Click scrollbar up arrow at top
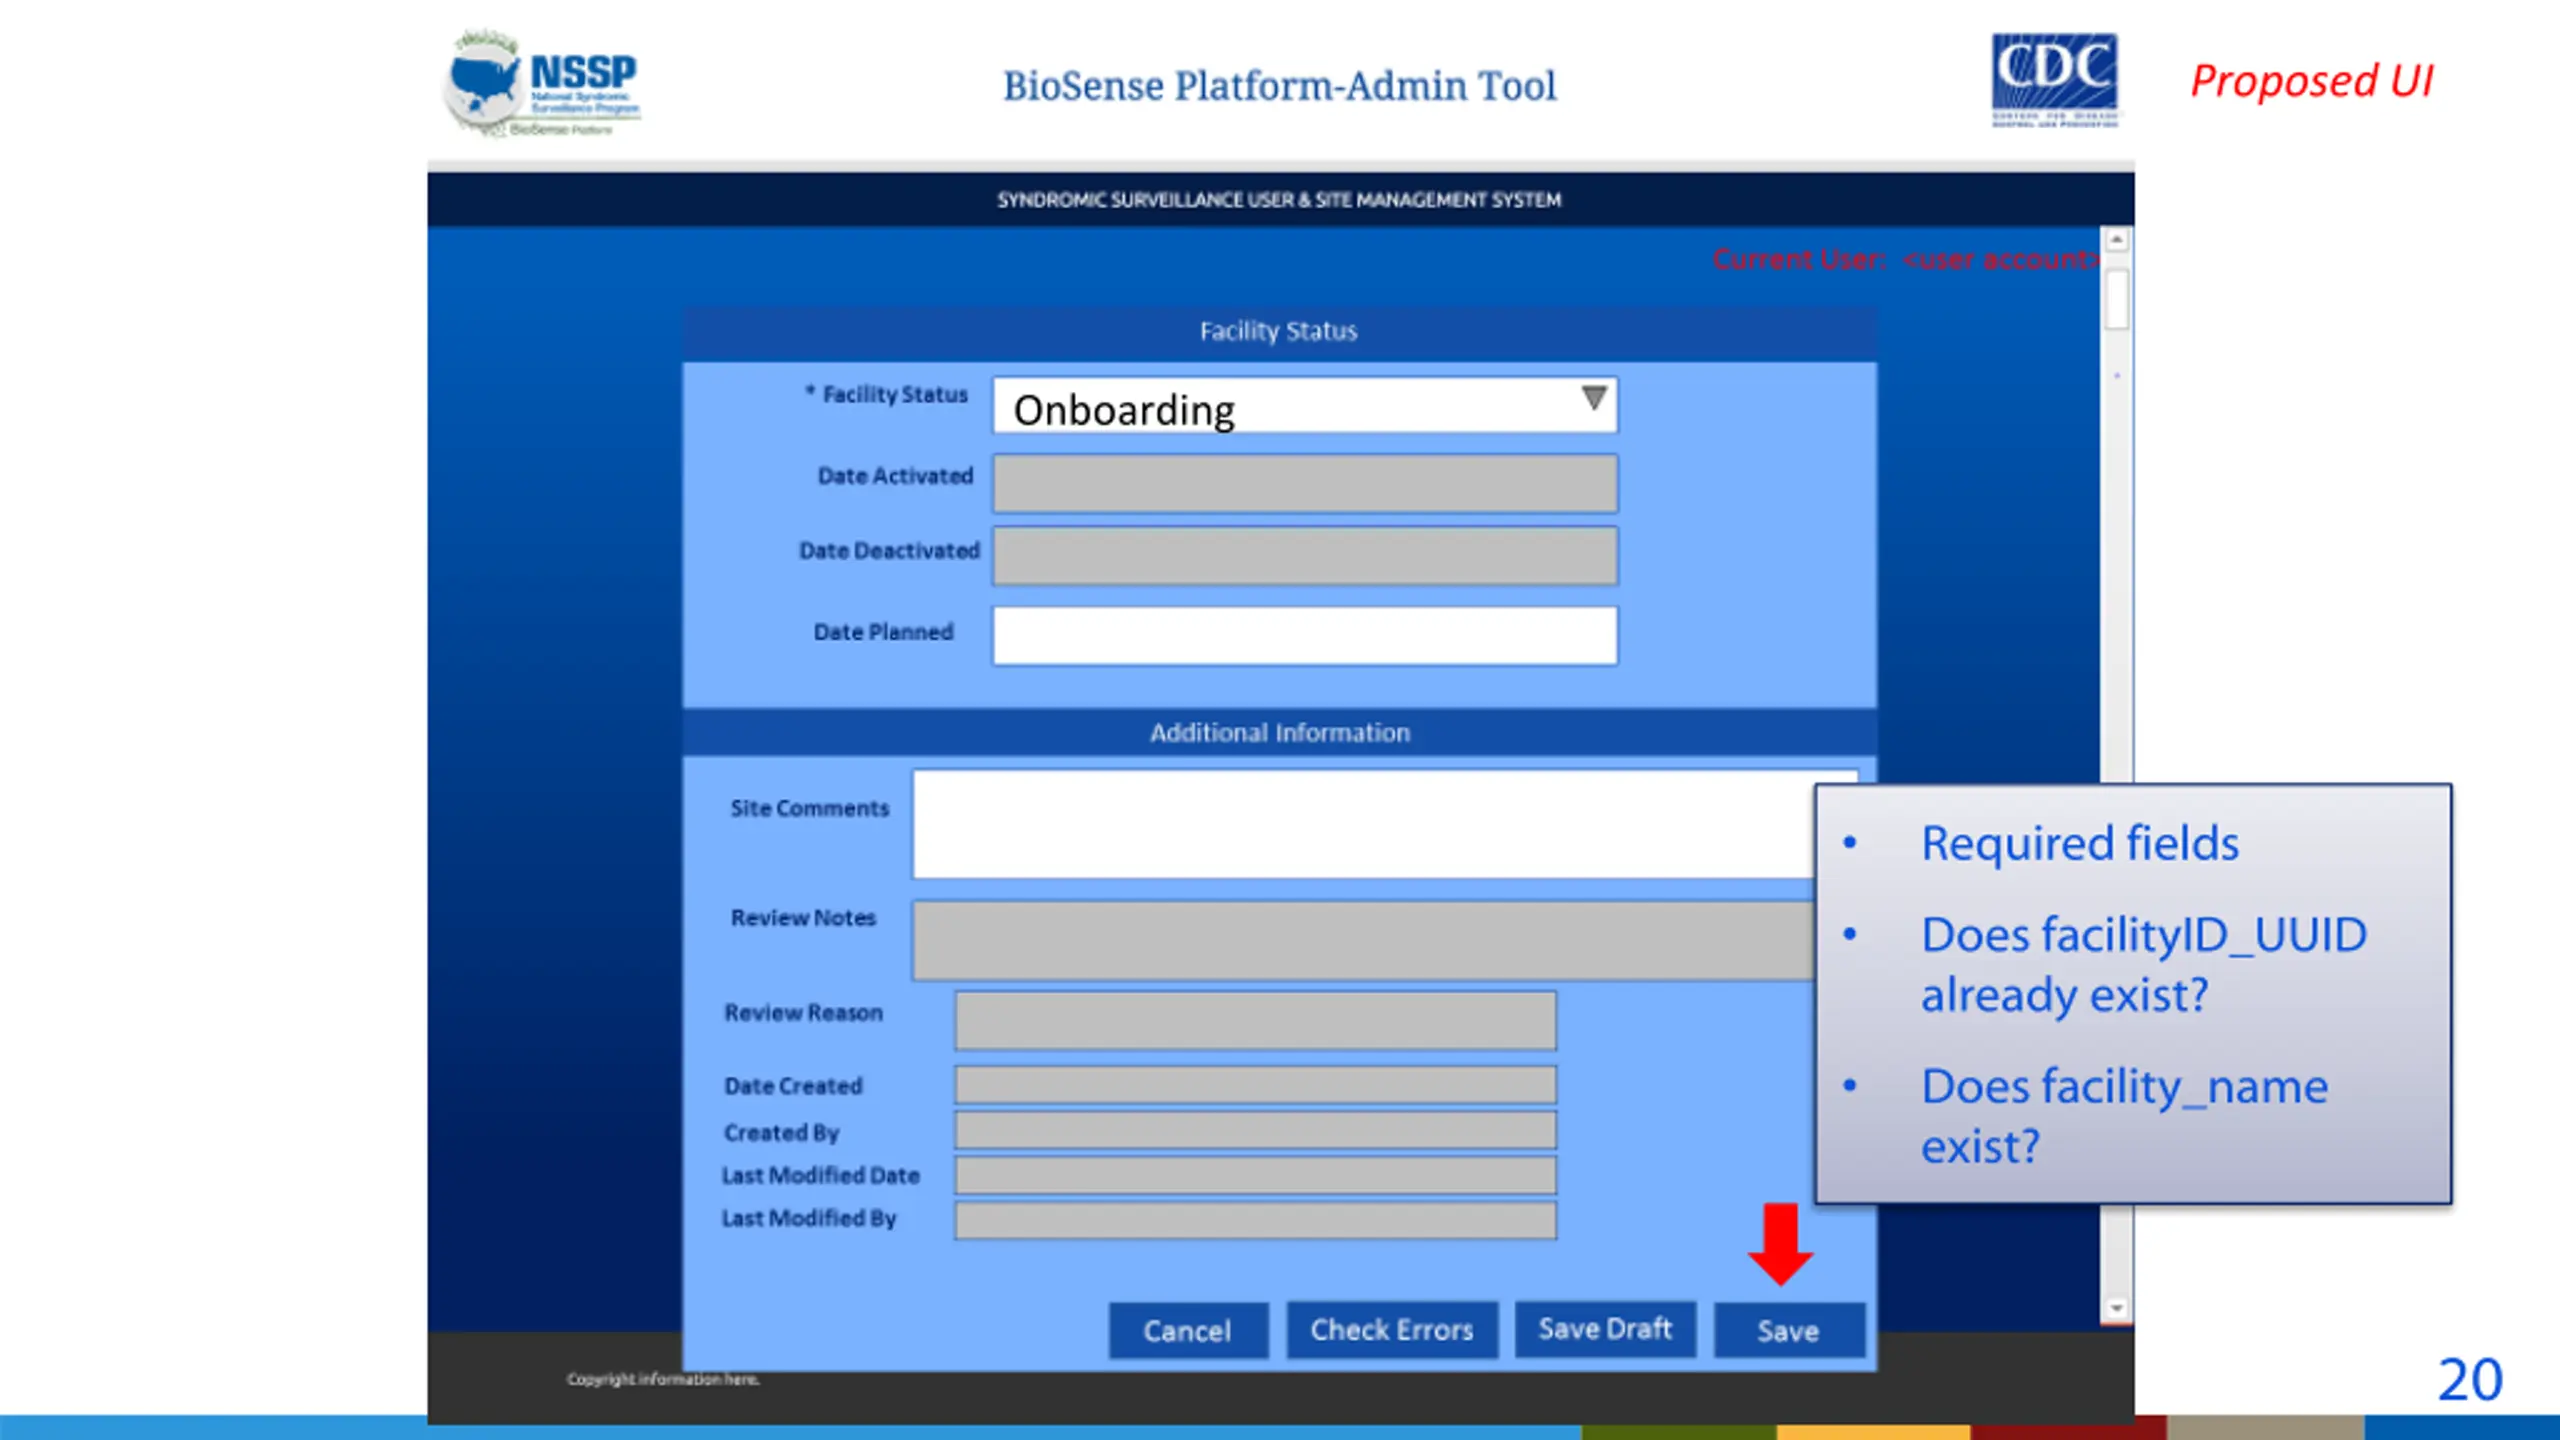This screenshot has width=2560, height=1440. pos(2116,240)
